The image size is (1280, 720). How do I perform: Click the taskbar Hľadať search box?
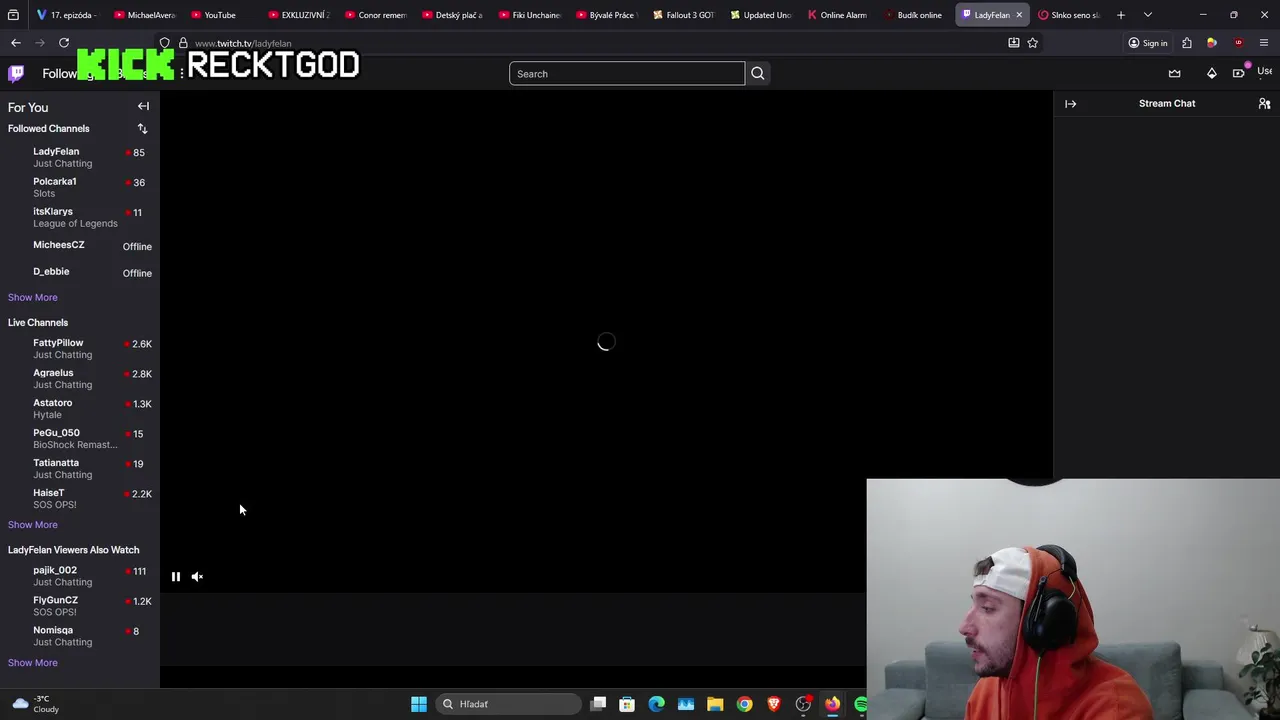pyautogui.click(x=508, y=704)
